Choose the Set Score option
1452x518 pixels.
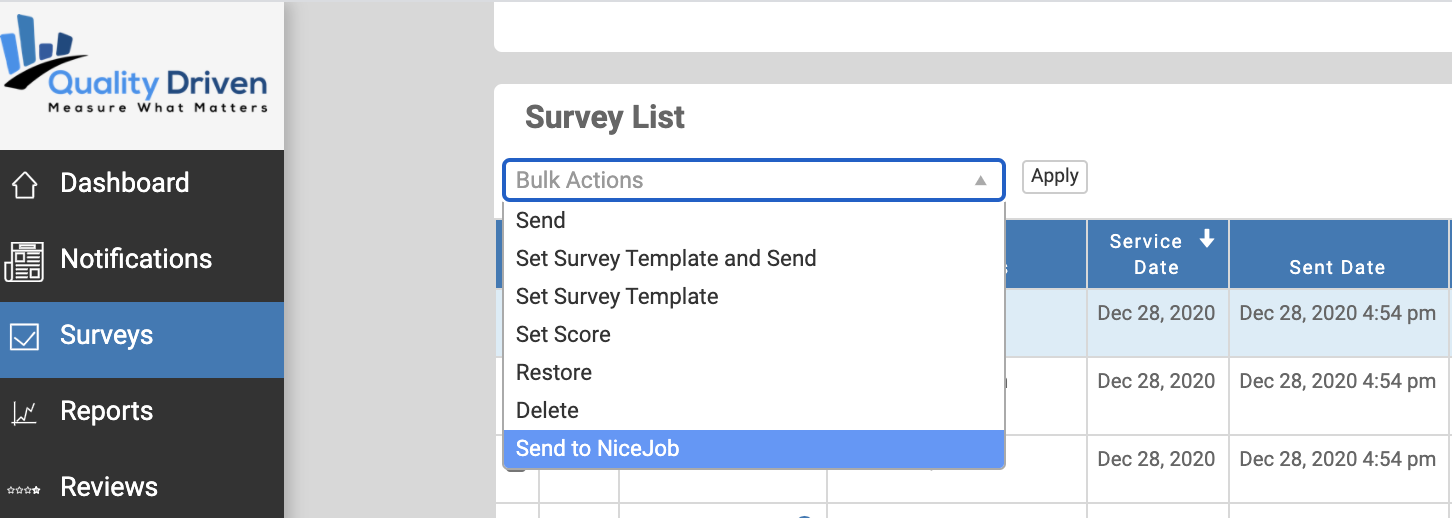point(754,335)
